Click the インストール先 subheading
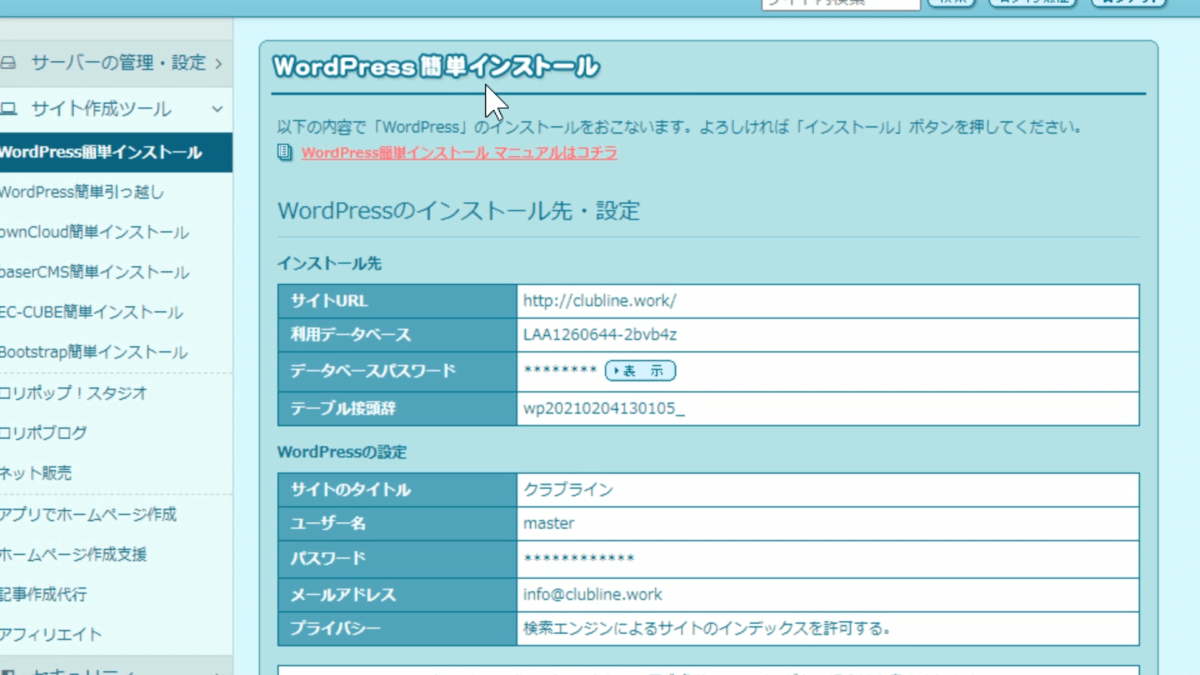Screen dimensions: 1200x675 click(329, 264)
